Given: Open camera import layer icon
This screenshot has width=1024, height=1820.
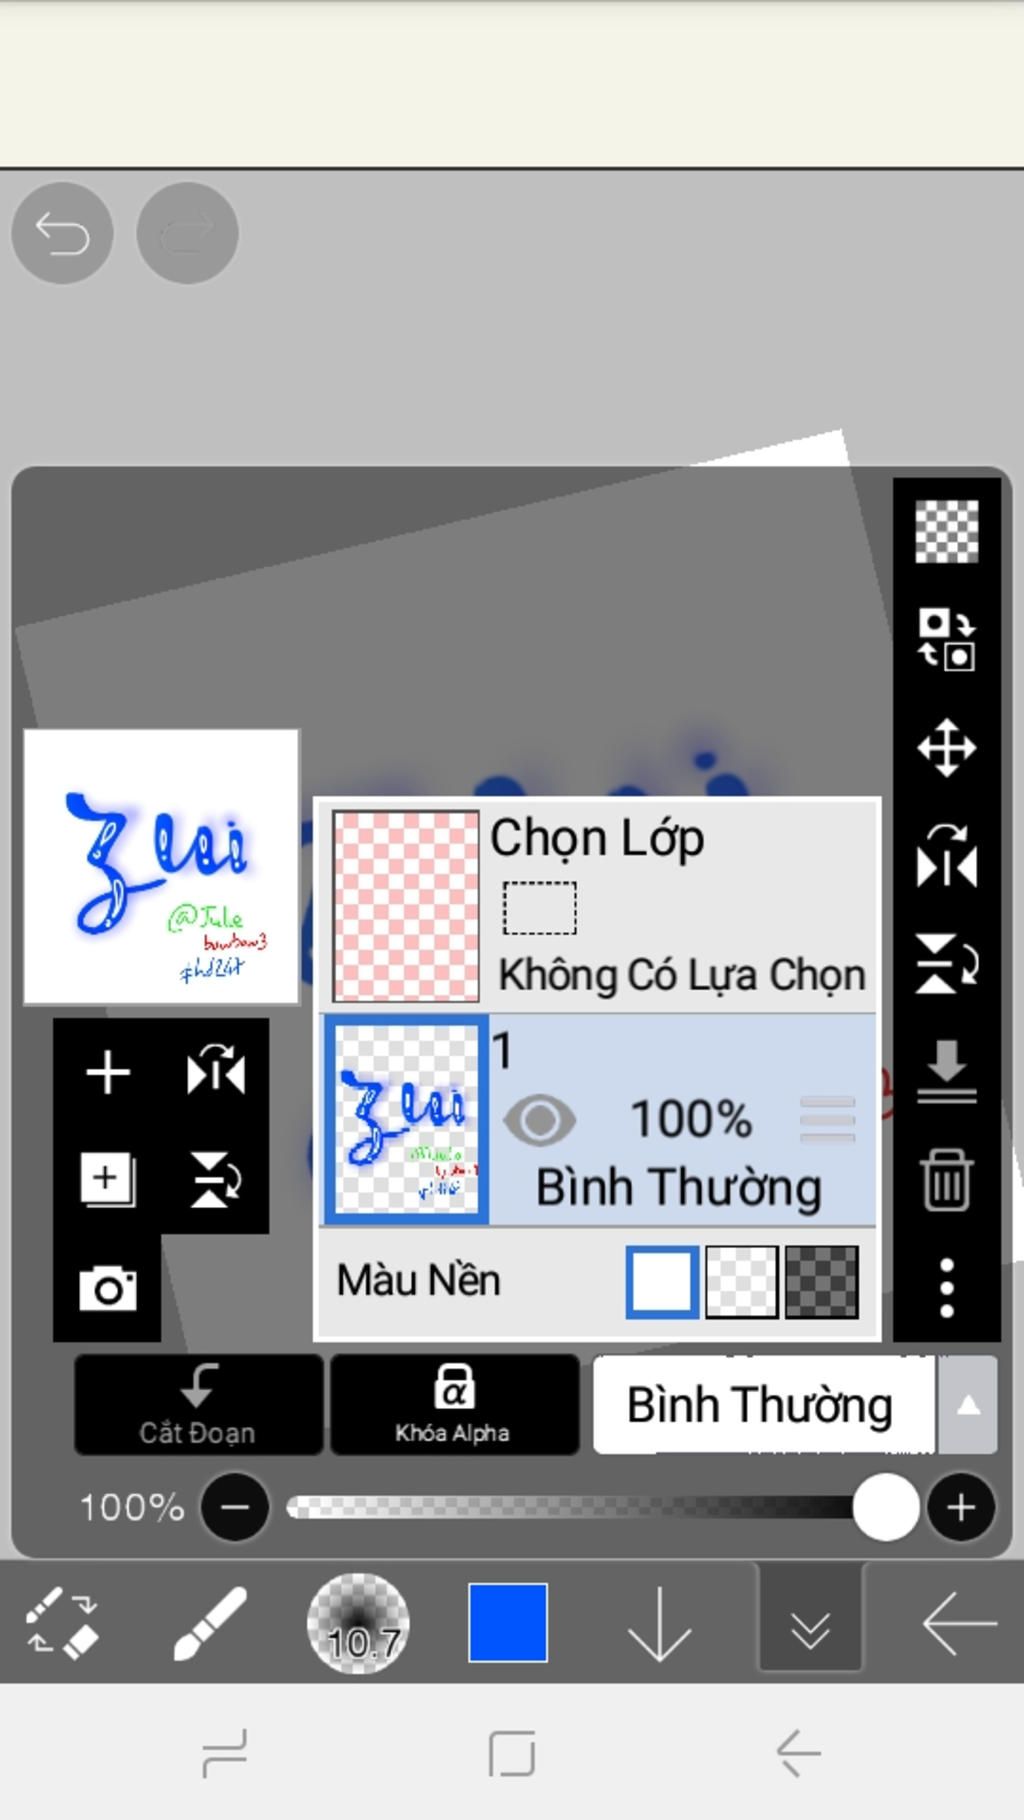Looking at the screenshot, I should [108, 1288].
